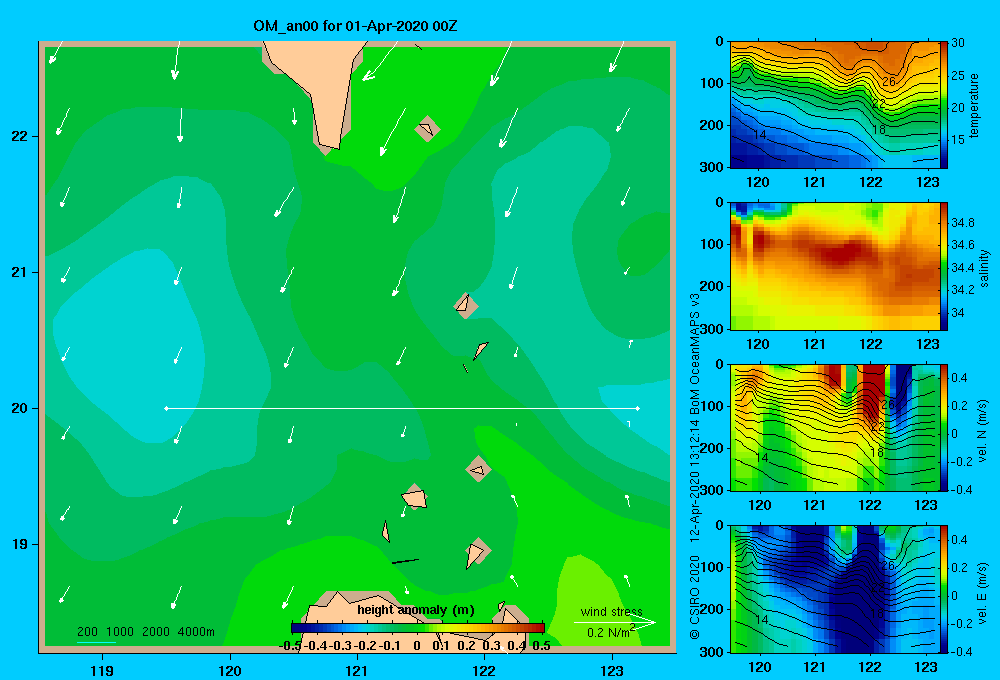Click the white transect line at latitude 20

pyautogui.click(x=402, y=408)
